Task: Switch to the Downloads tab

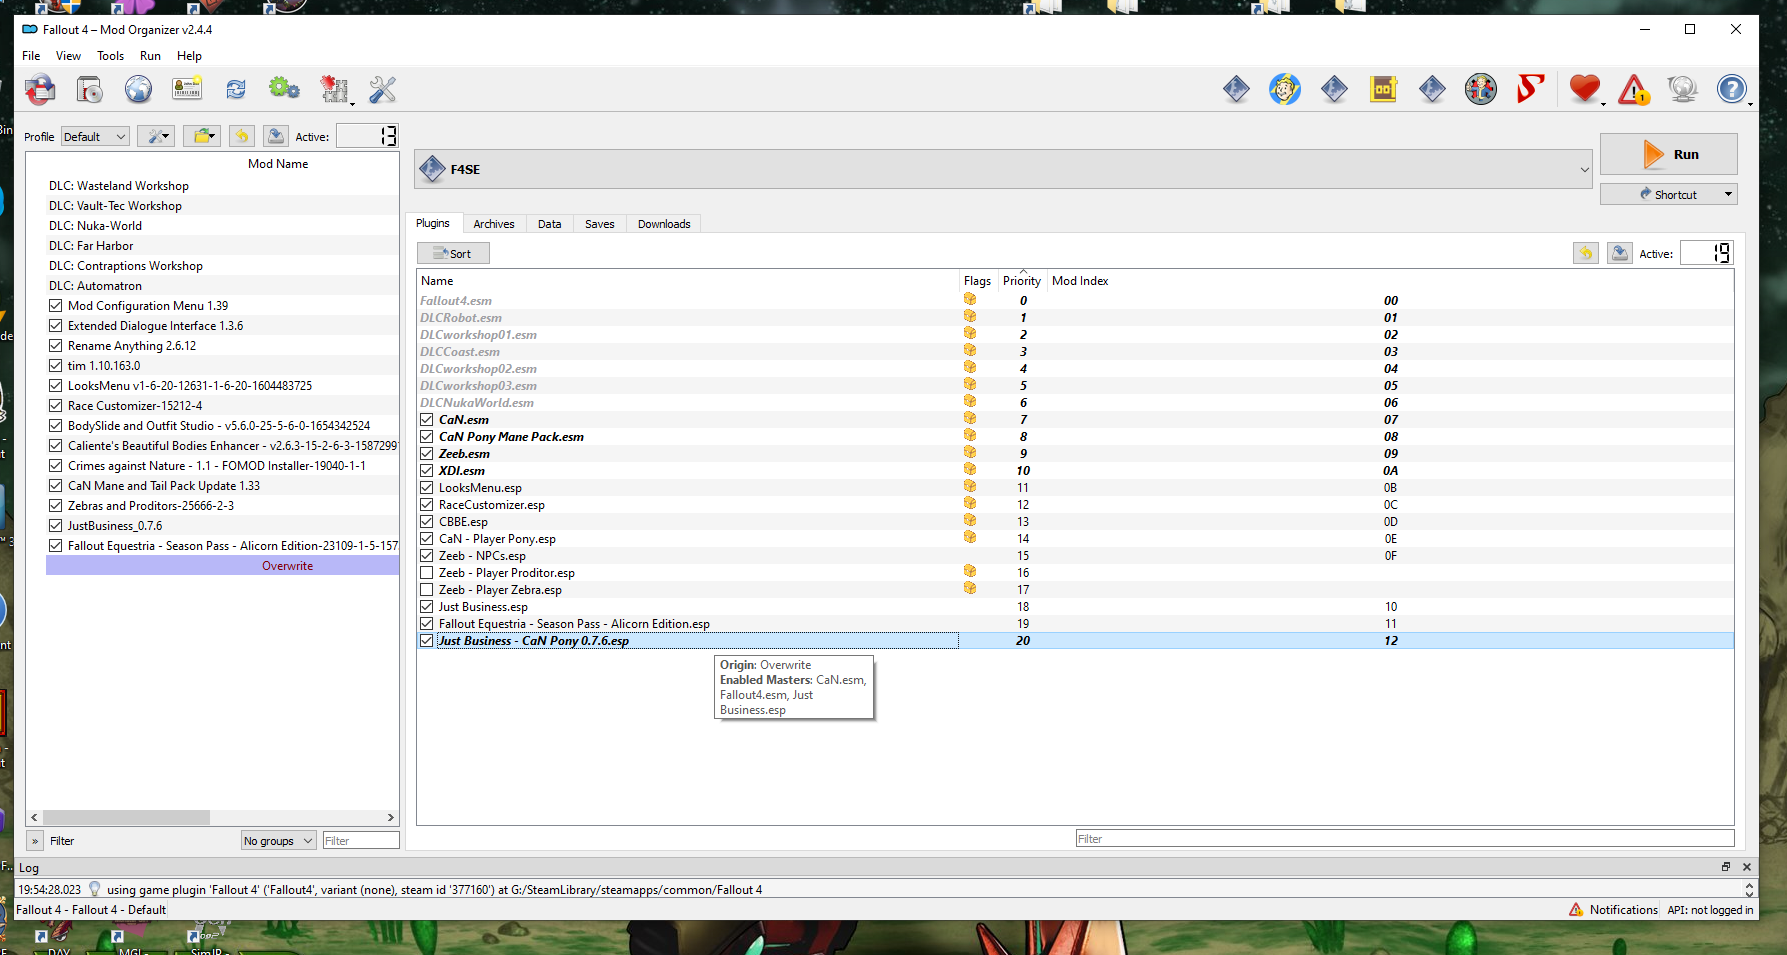Action: point(664,224)
